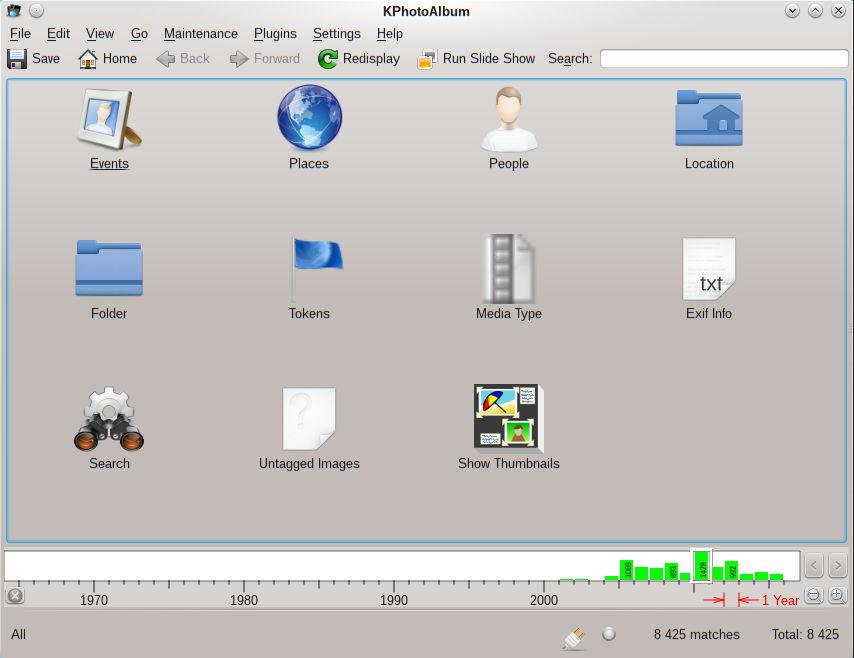Image resolution: width=854 pixels, height=658 pixels.
Task: Click the 1980 label on timeline
Action: coord(243,600)
